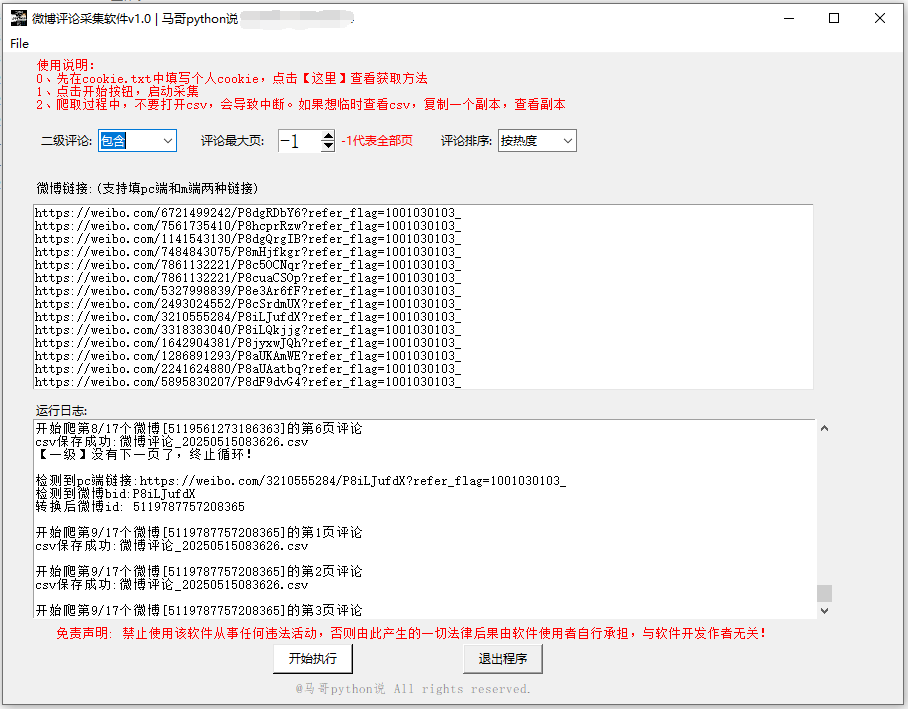Click log line 检测到微博bid:P8iLJufdX
Screen dimensions: 908x709
[115, 494]
